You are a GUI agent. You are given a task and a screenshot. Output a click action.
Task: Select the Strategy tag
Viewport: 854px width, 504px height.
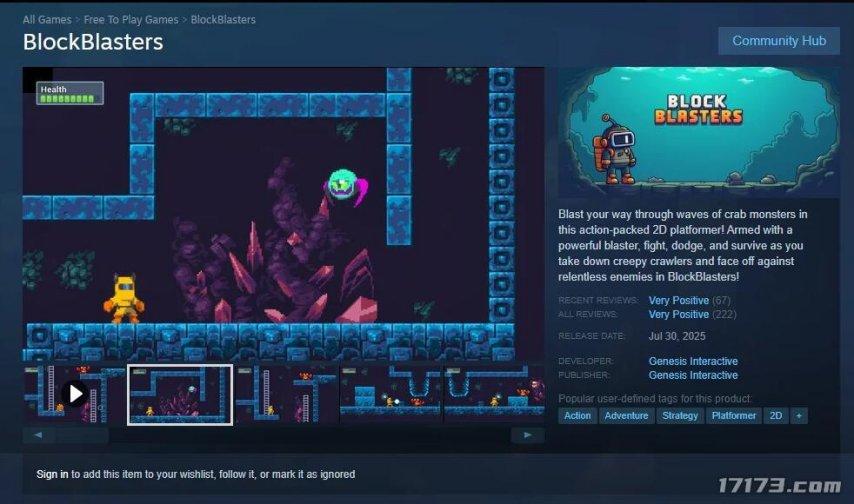click(x=679, y=415)
